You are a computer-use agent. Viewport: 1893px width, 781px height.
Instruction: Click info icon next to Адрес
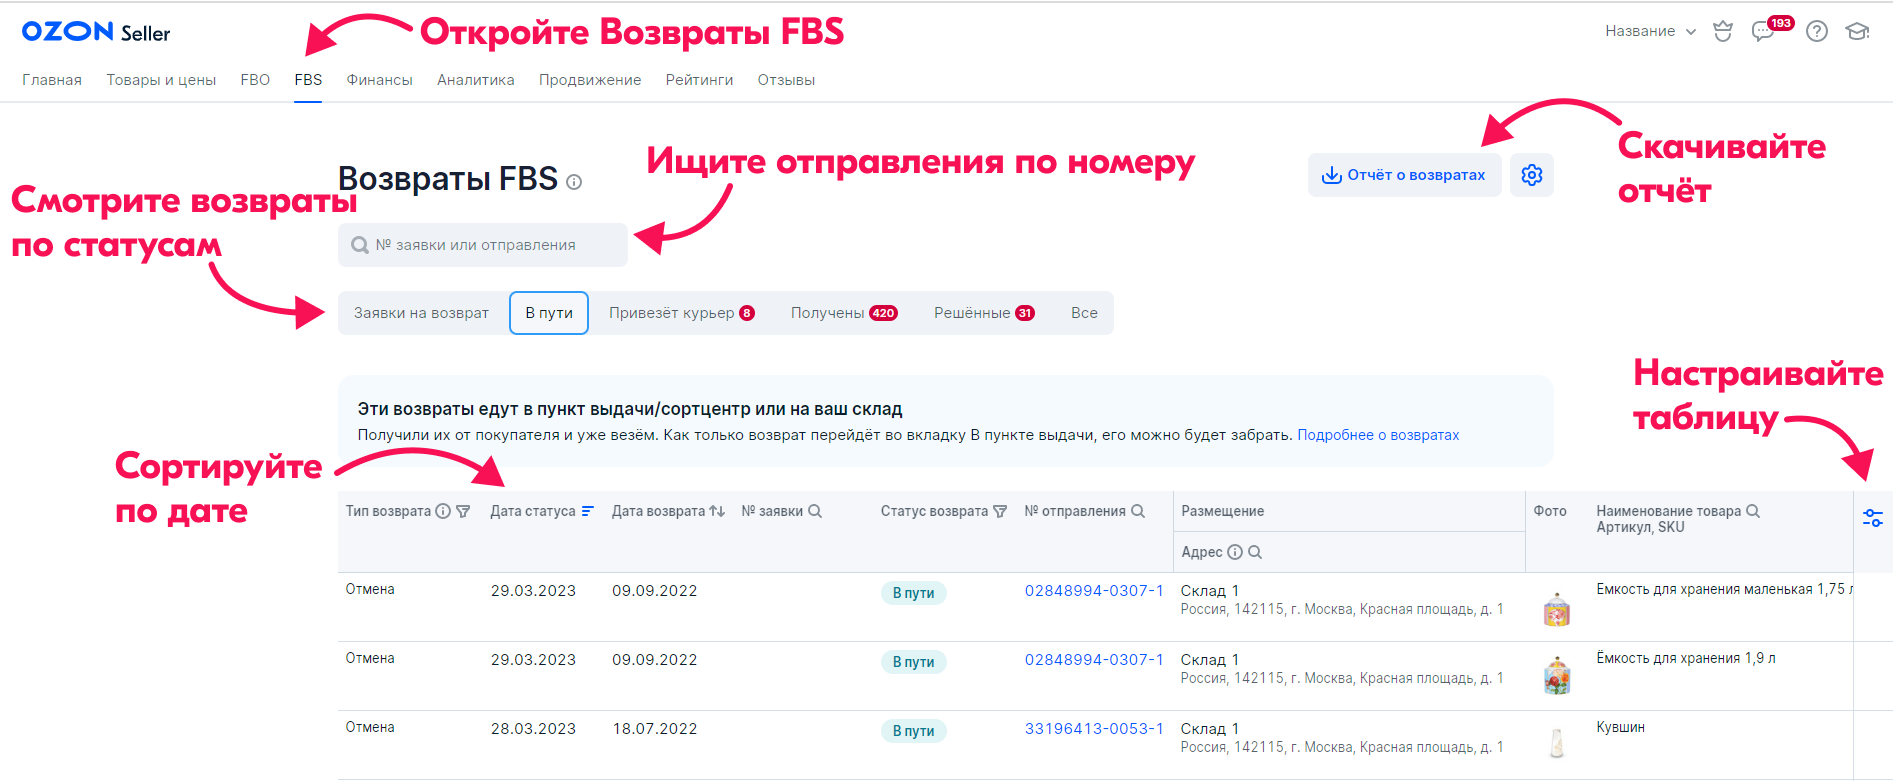(1235, 552)
